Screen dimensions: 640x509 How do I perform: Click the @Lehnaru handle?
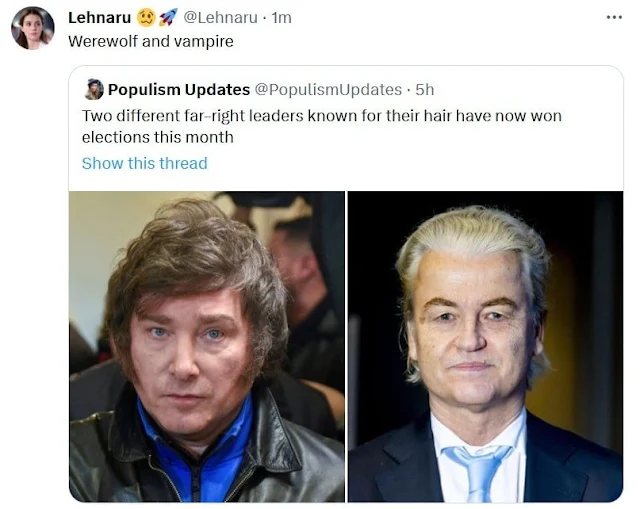(x=220, y=18)
